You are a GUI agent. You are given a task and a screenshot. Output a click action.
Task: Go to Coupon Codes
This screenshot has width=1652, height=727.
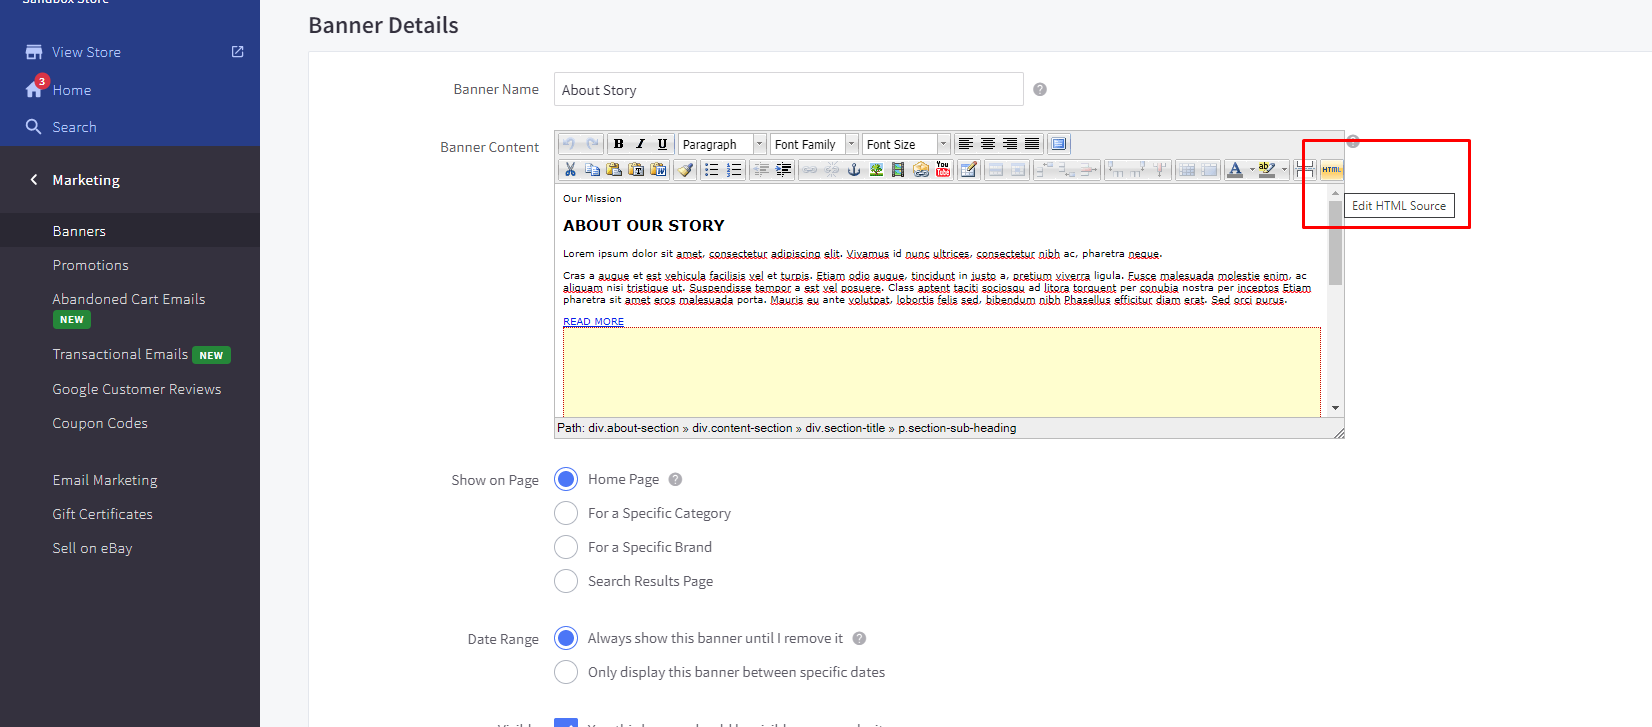pyautogui.click(x=100, y=423)
